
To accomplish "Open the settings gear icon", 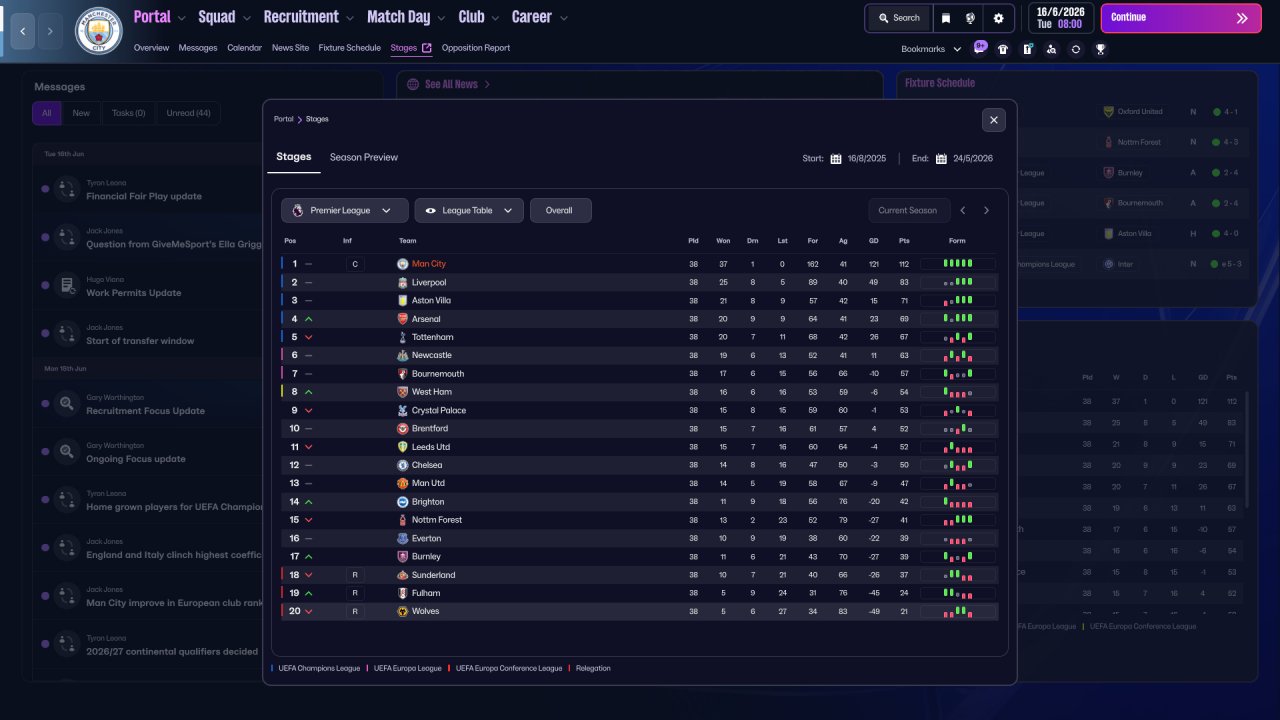I will (998, 18).
